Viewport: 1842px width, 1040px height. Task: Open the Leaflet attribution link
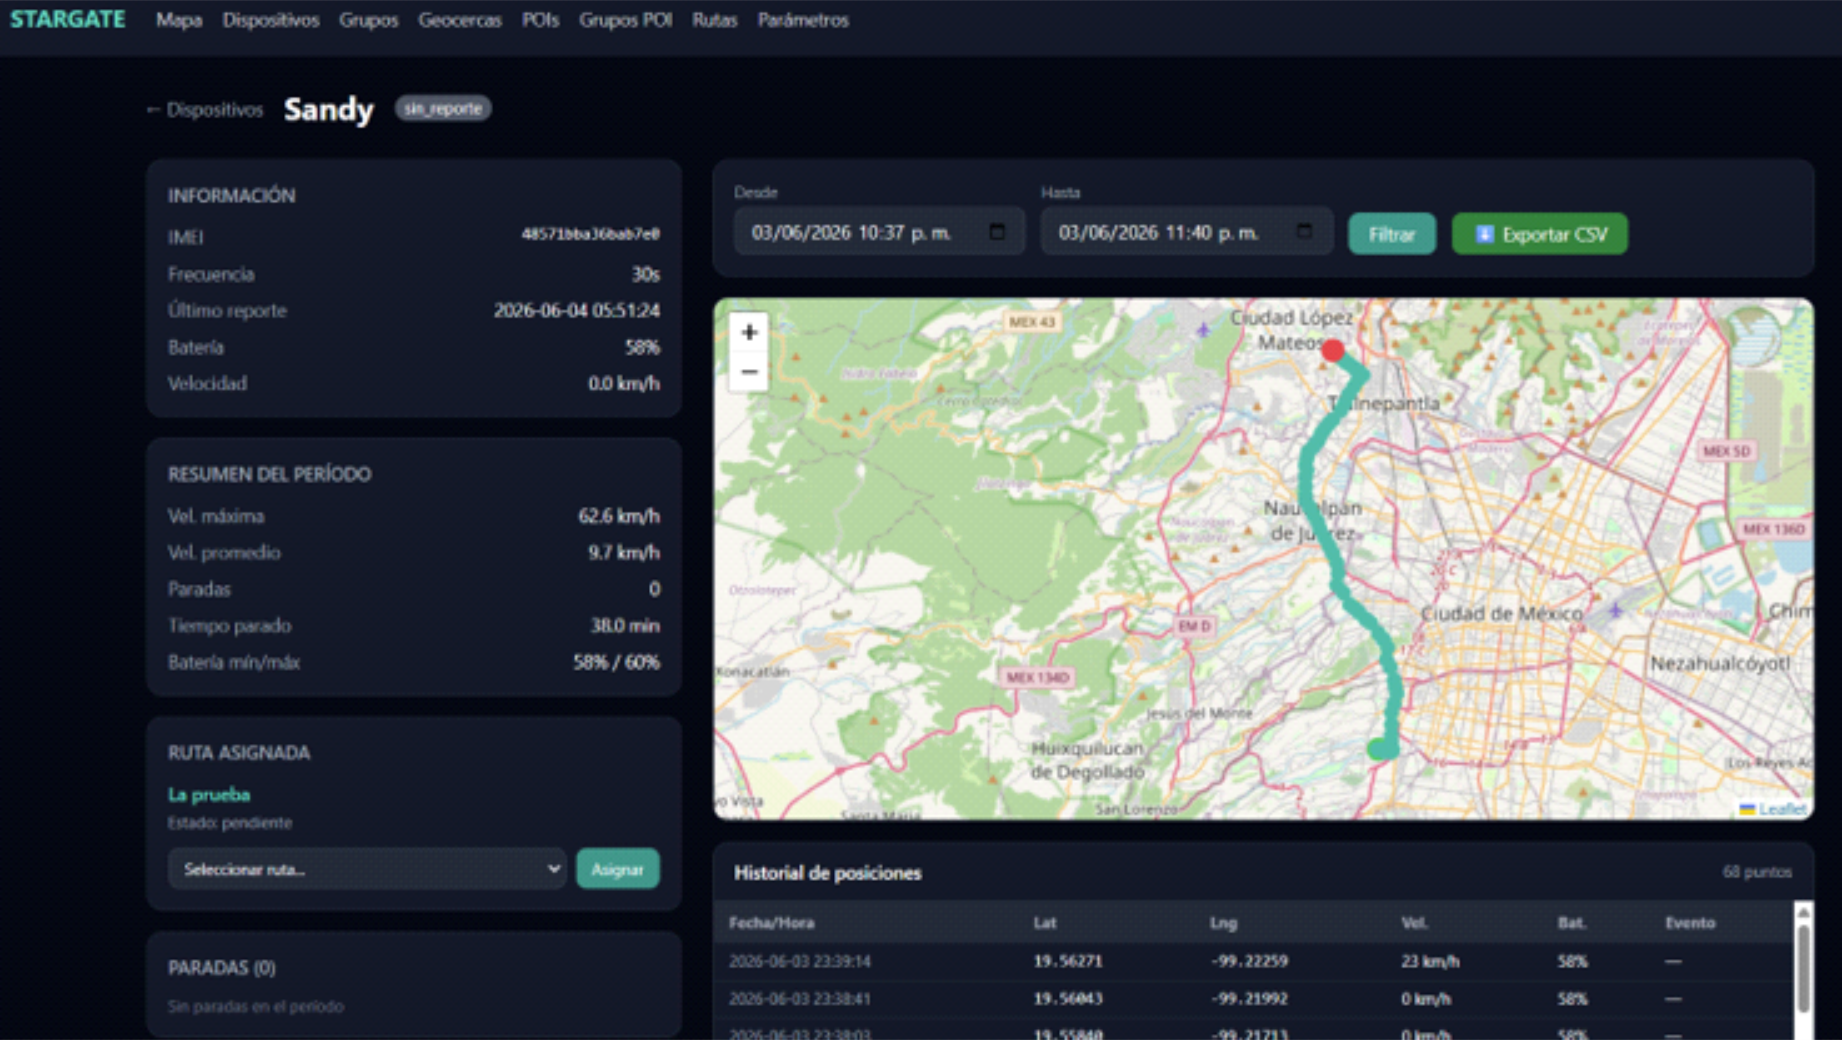1782,809
